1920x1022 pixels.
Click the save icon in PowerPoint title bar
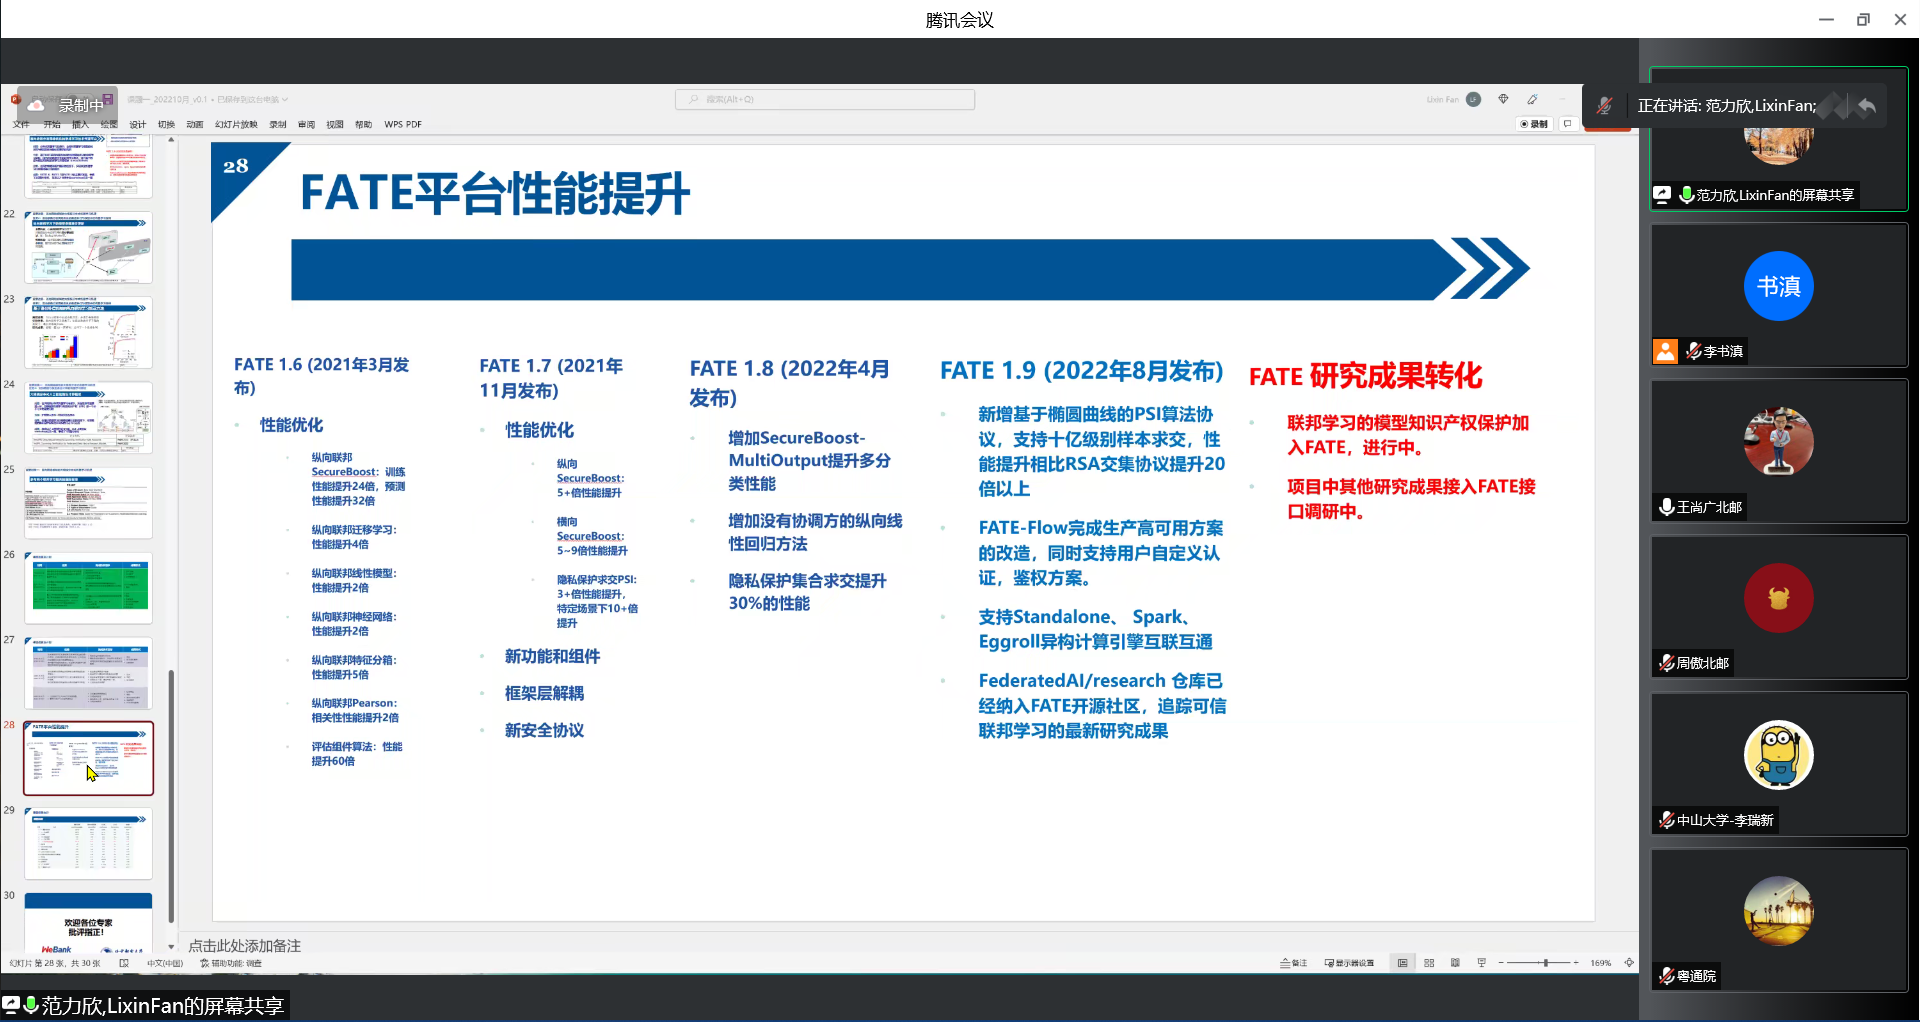[x=107, y=99]
